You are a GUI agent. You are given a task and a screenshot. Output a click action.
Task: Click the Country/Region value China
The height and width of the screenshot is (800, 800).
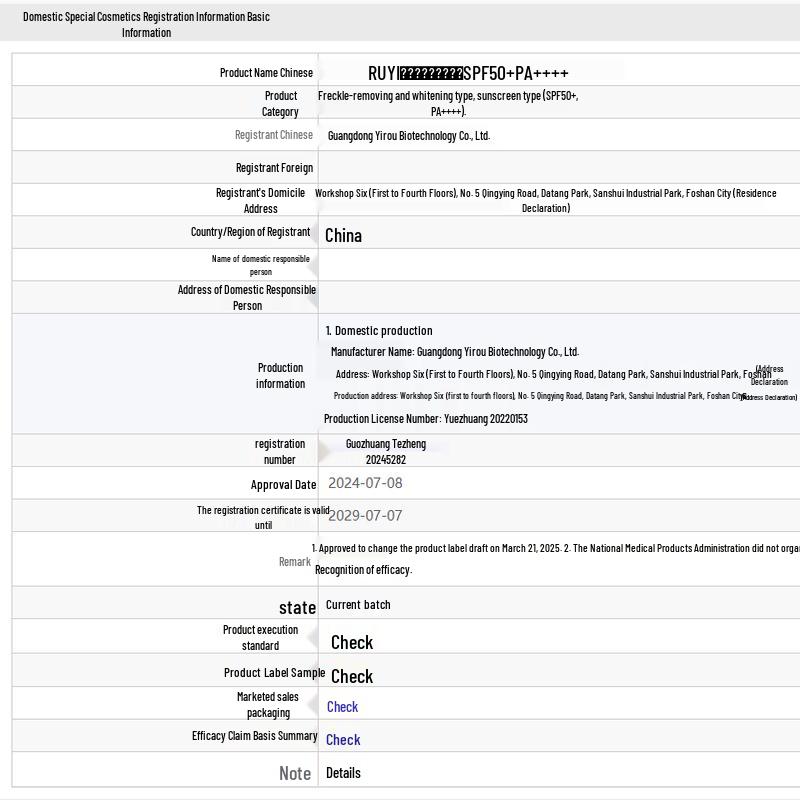(343, 235)
